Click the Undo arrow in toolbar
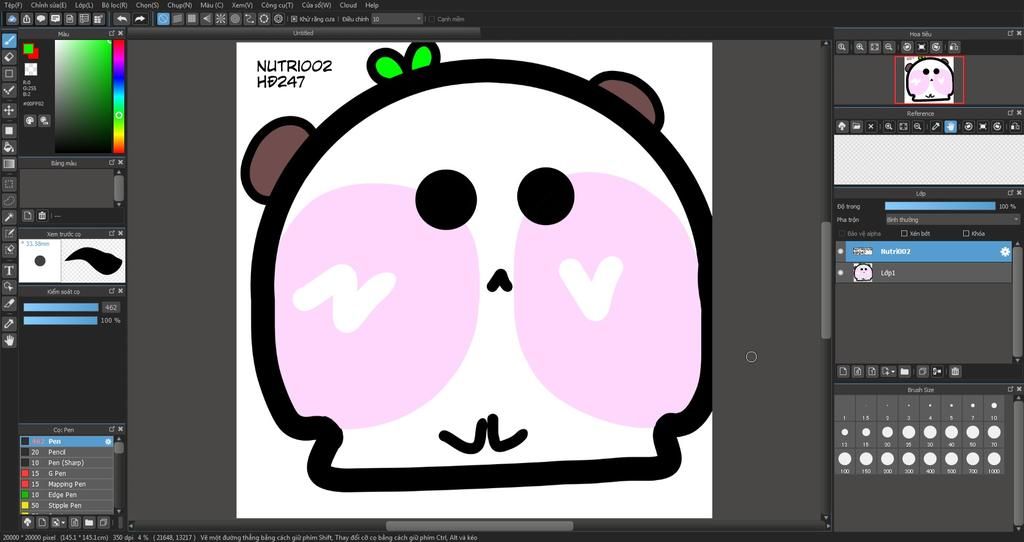Image resolution: width=1024 pixels, height=542 pixels. click(121, 19)
